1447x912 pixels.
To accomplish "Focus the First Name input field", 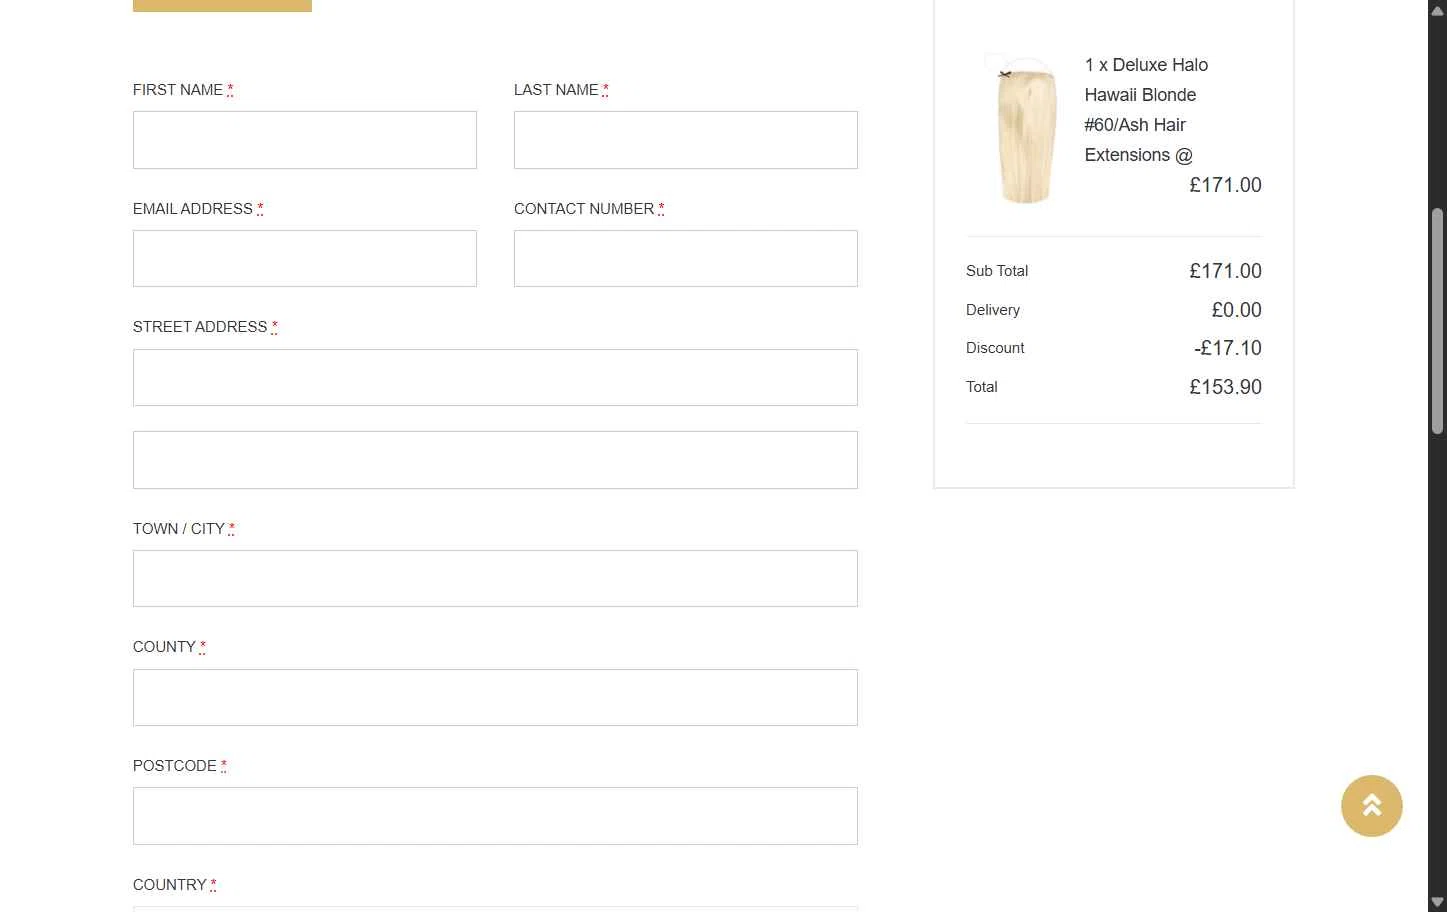I will 305,140.
